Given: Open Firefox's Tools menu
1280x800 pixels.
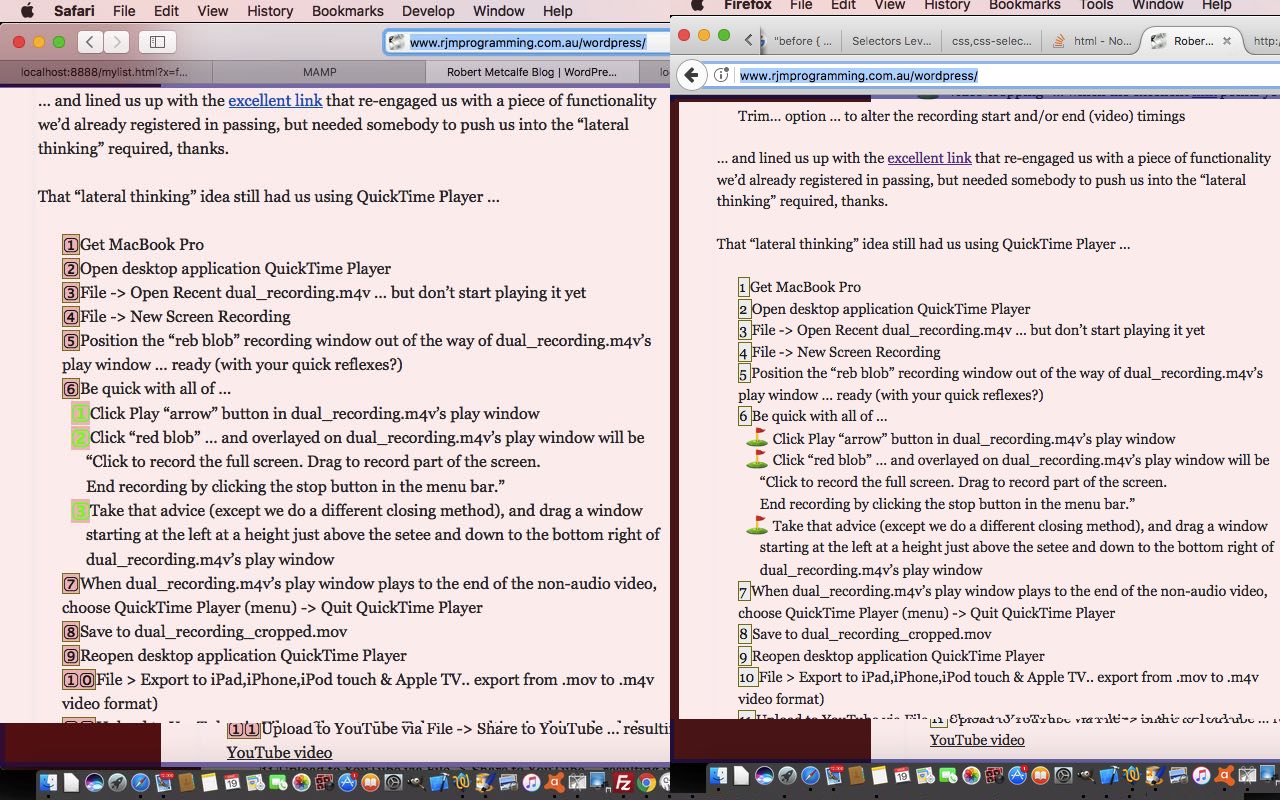Looking at the screenshot, I should click(1096, 5).
